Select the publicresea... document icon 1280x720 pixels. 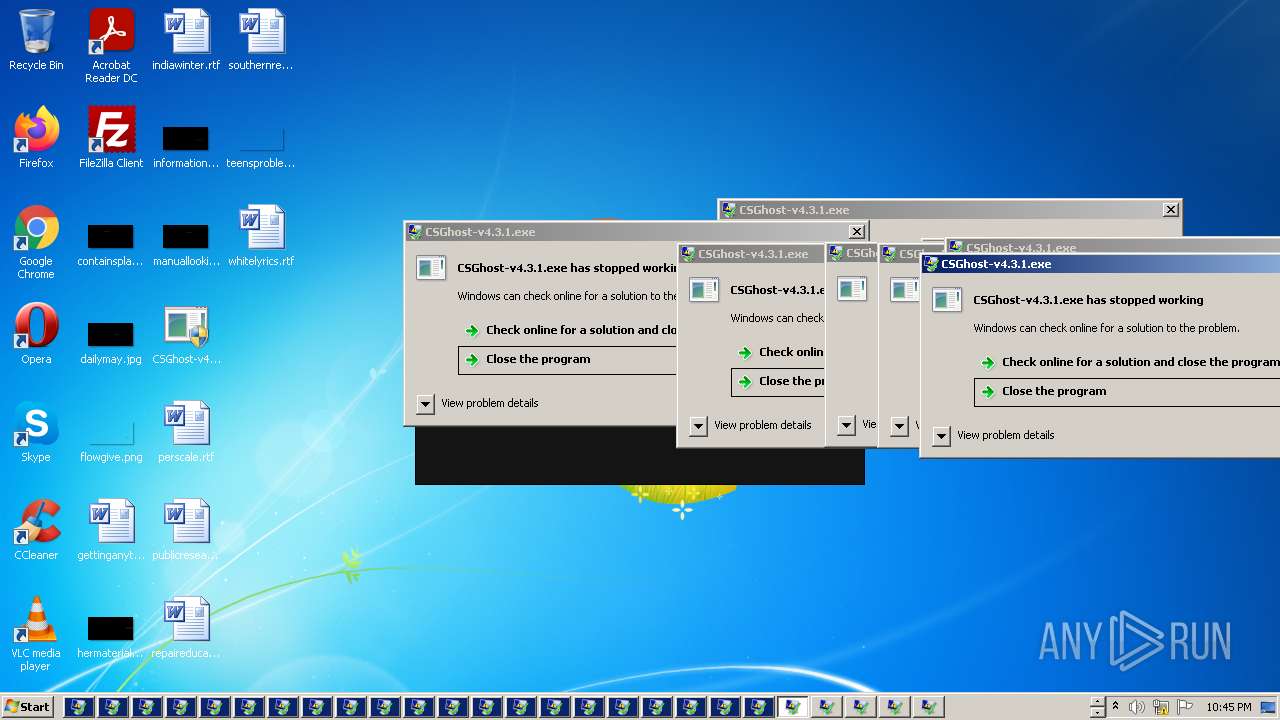point(186,530)
